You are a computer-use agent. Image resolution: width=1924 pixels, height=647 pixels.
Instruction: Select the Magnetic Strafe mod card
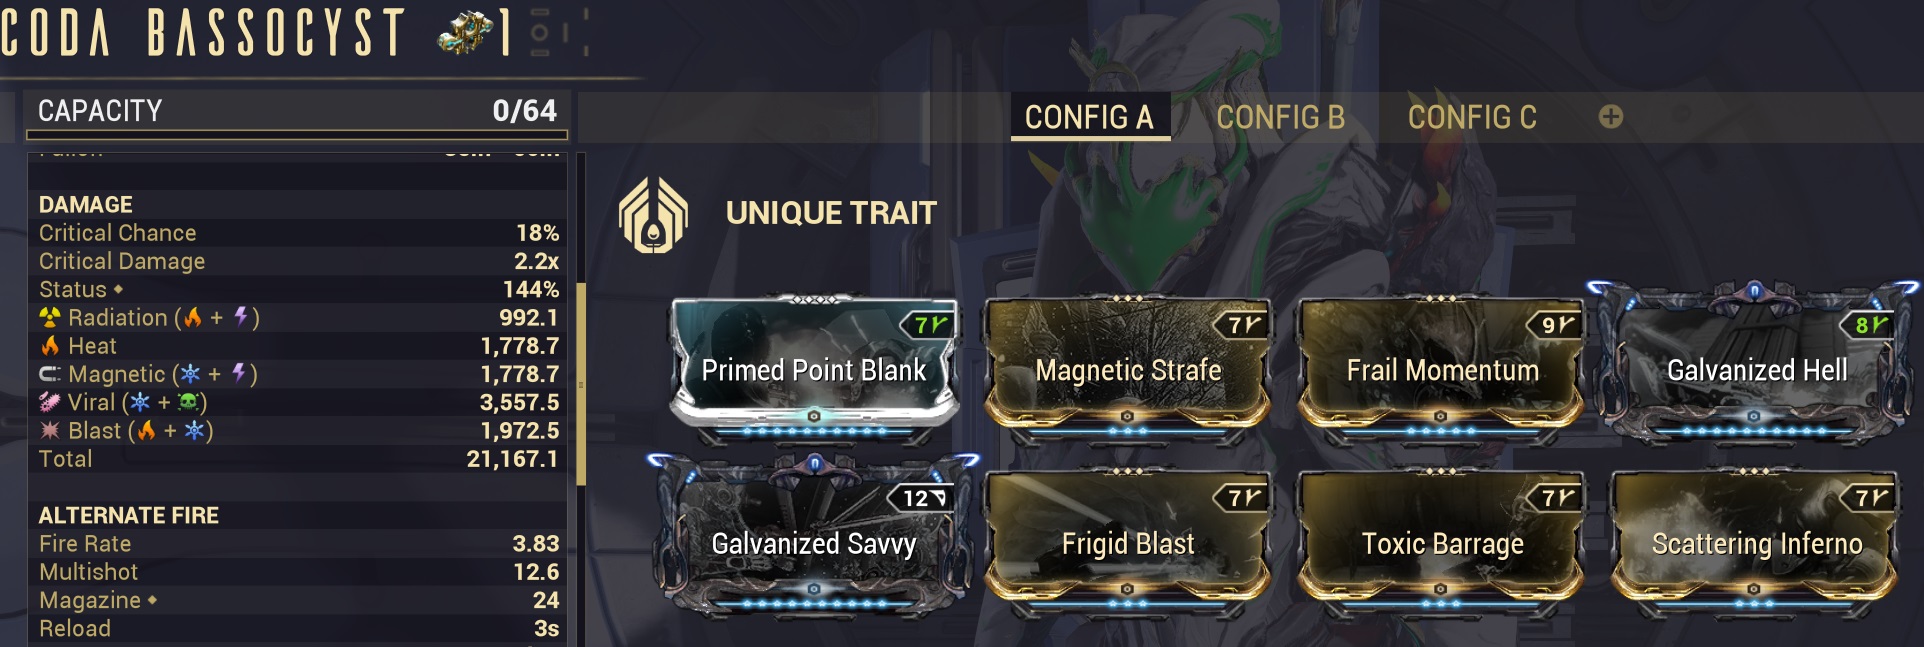click(x=1128, y=368)
